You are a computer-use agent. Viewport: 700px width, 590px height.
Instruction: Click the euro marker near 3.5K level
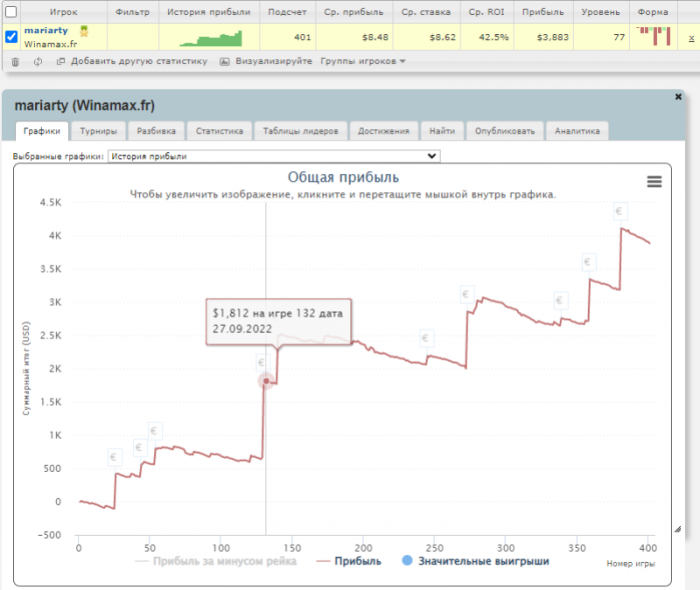[x=588, y=262]
